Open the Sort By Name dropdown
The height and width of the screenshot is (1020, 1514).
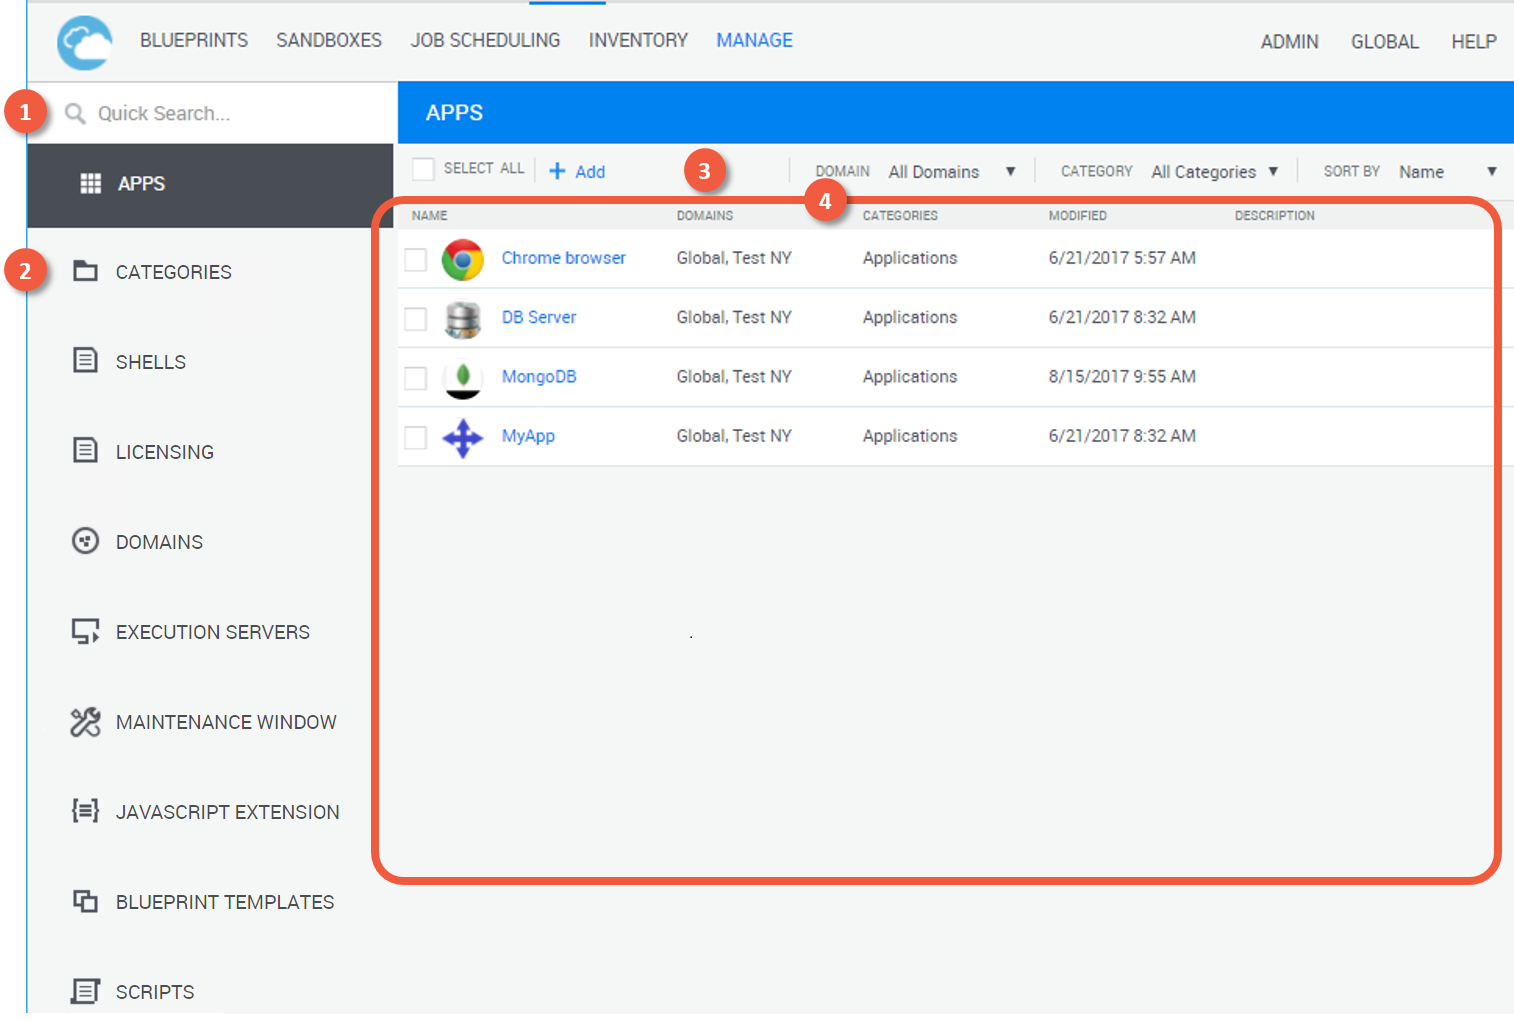1446,172
